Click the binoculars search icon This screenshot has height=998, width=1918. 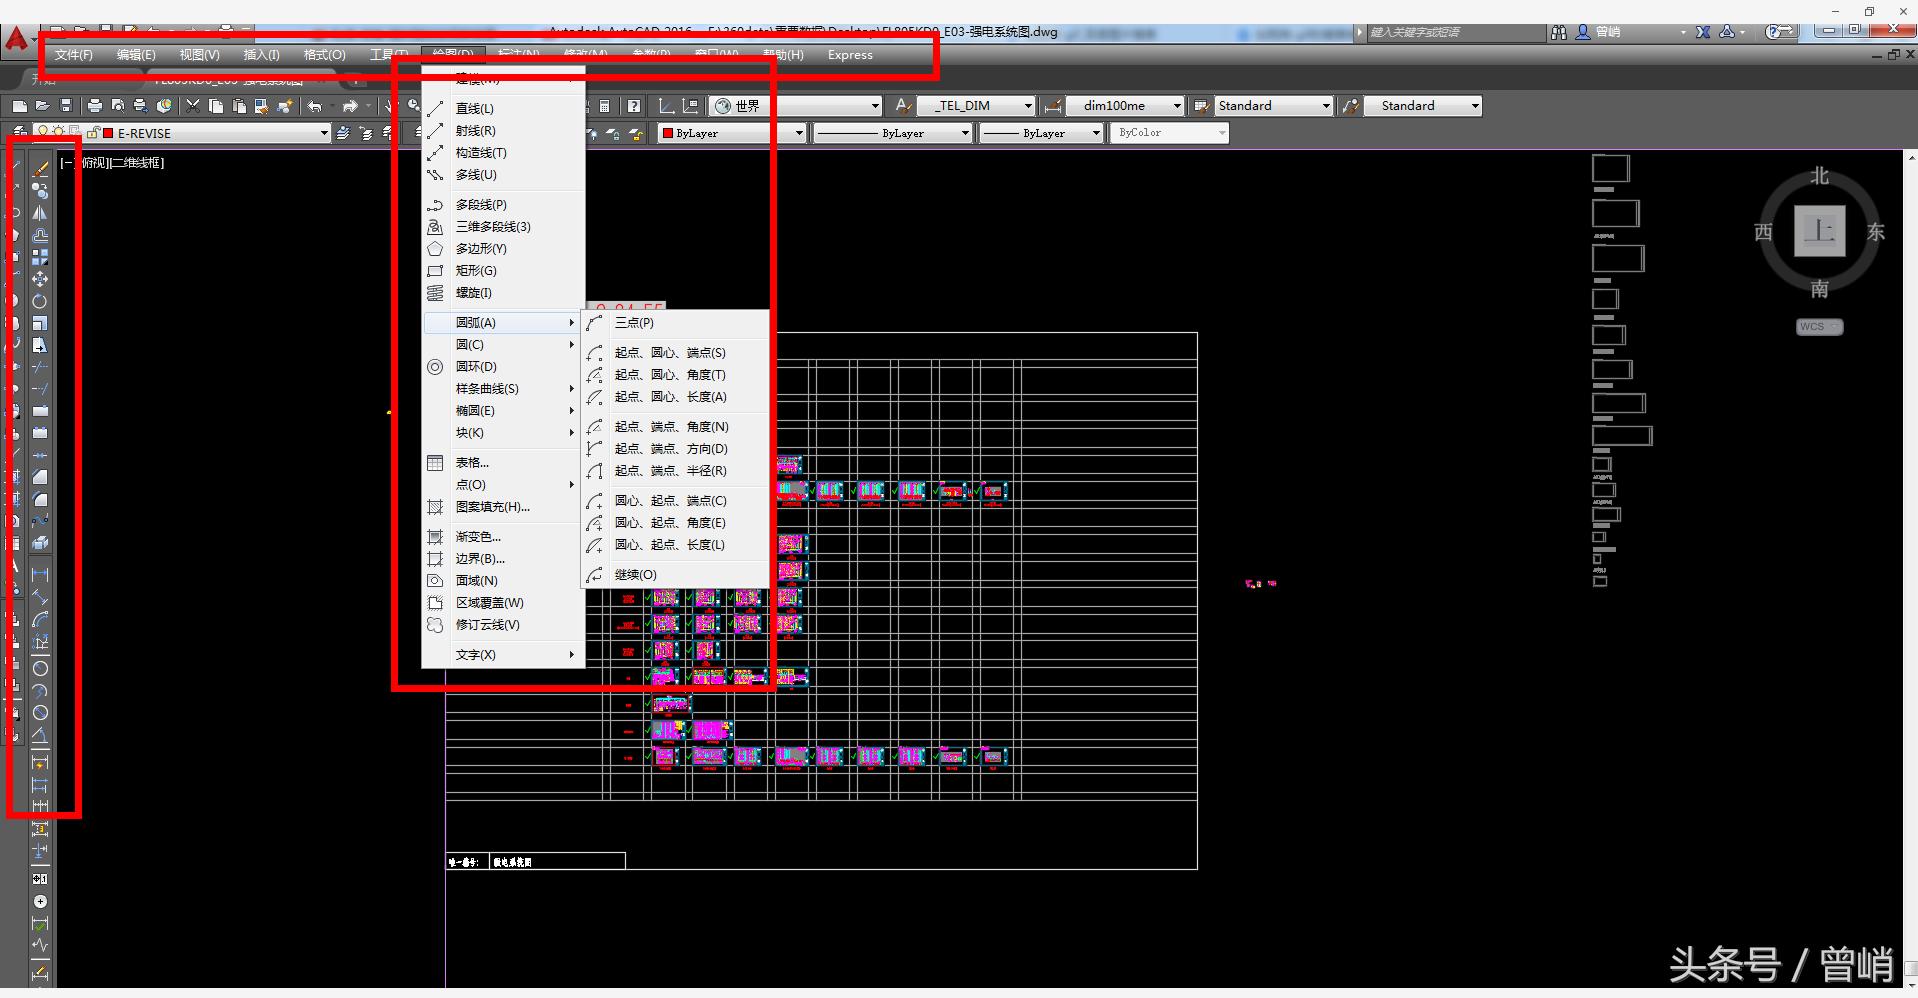click(x=1559, y=32)
